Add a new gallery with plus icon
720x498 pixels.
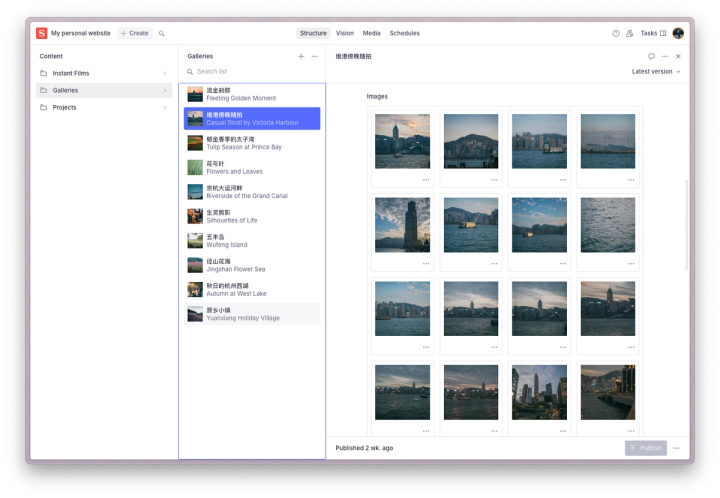point(301,56)
